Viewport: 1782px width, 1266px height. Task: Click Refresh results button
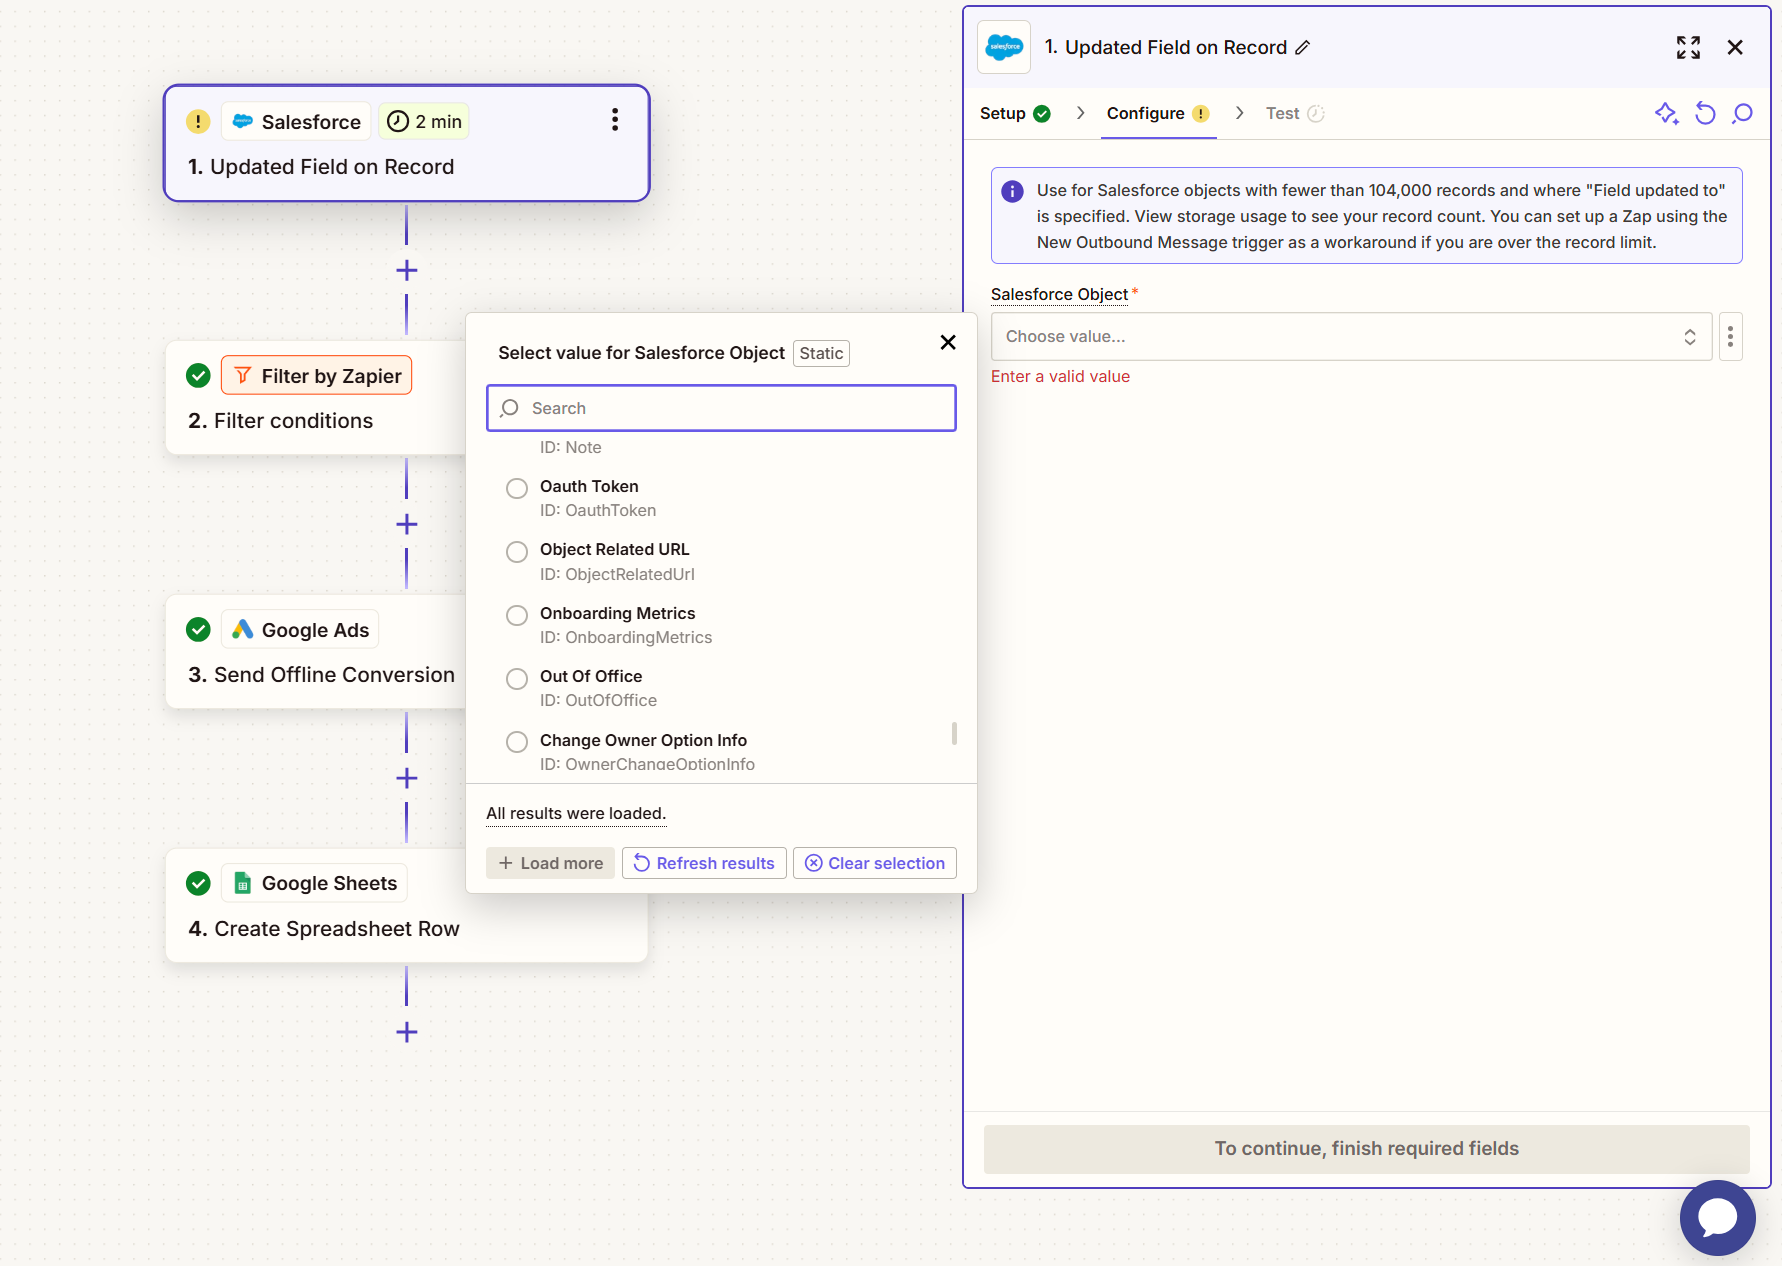[x=704, y=863]
